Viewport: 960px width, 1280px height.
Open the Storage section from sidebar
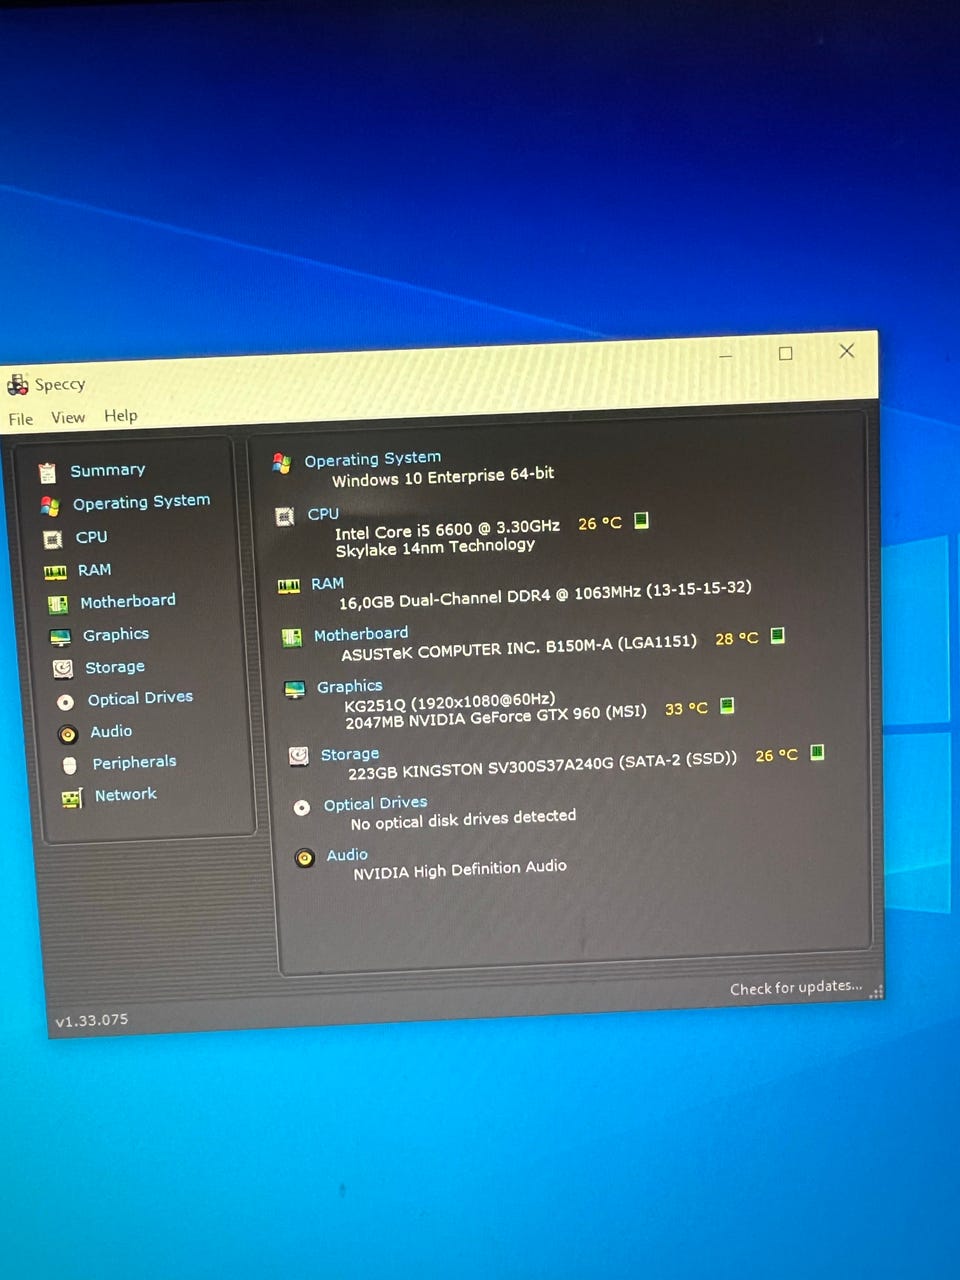click(x=115, y=667)
